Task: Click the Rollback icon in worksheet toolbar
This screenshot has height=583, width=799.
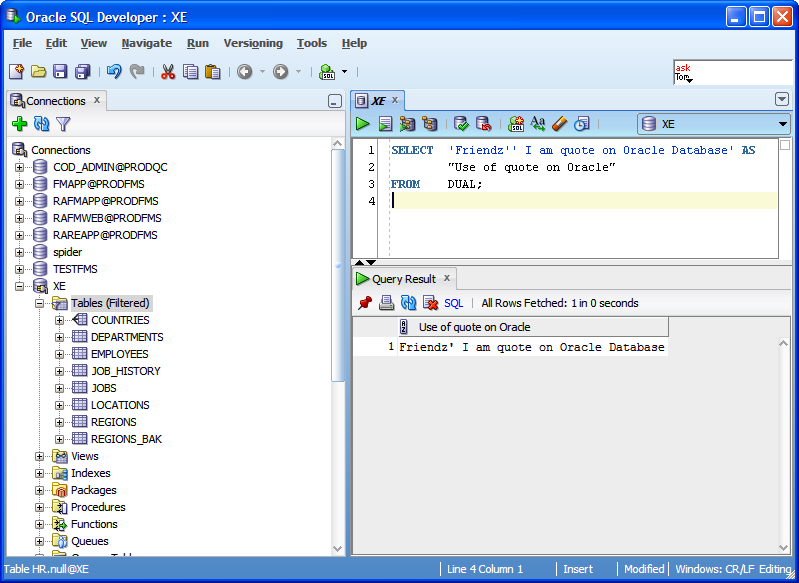Action: tap(483, 124)
